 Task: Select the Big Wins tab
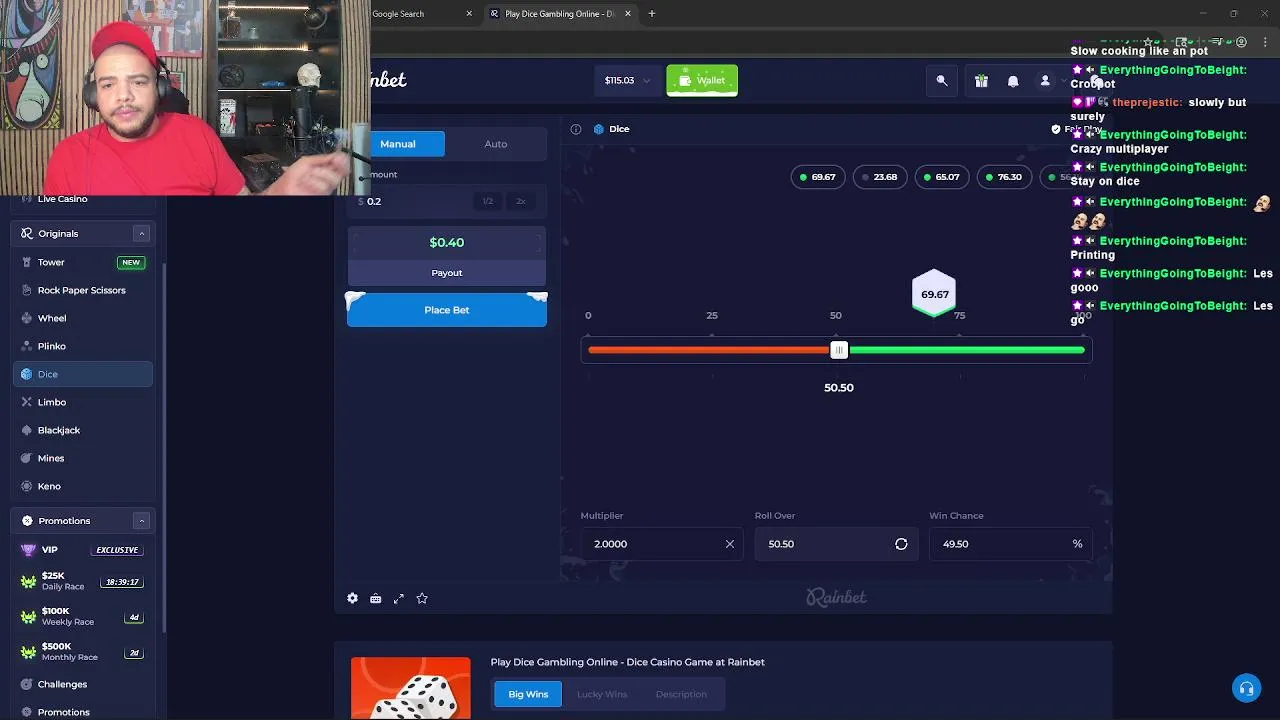point(528,694)
